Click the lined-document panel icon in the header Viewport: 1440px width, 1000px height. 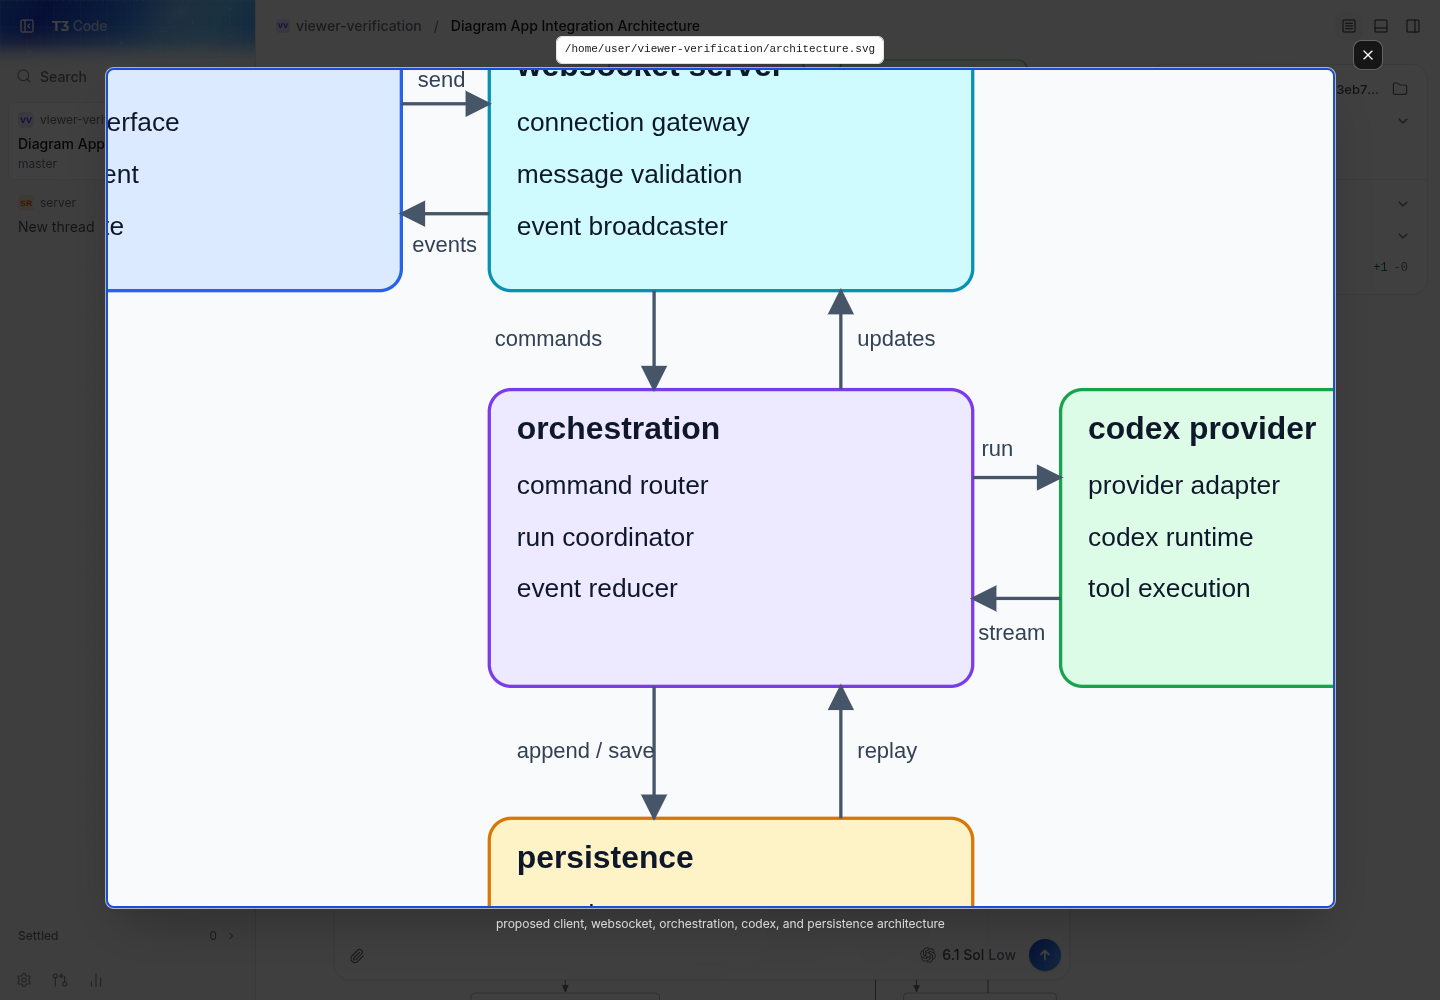coord(1349,26)
